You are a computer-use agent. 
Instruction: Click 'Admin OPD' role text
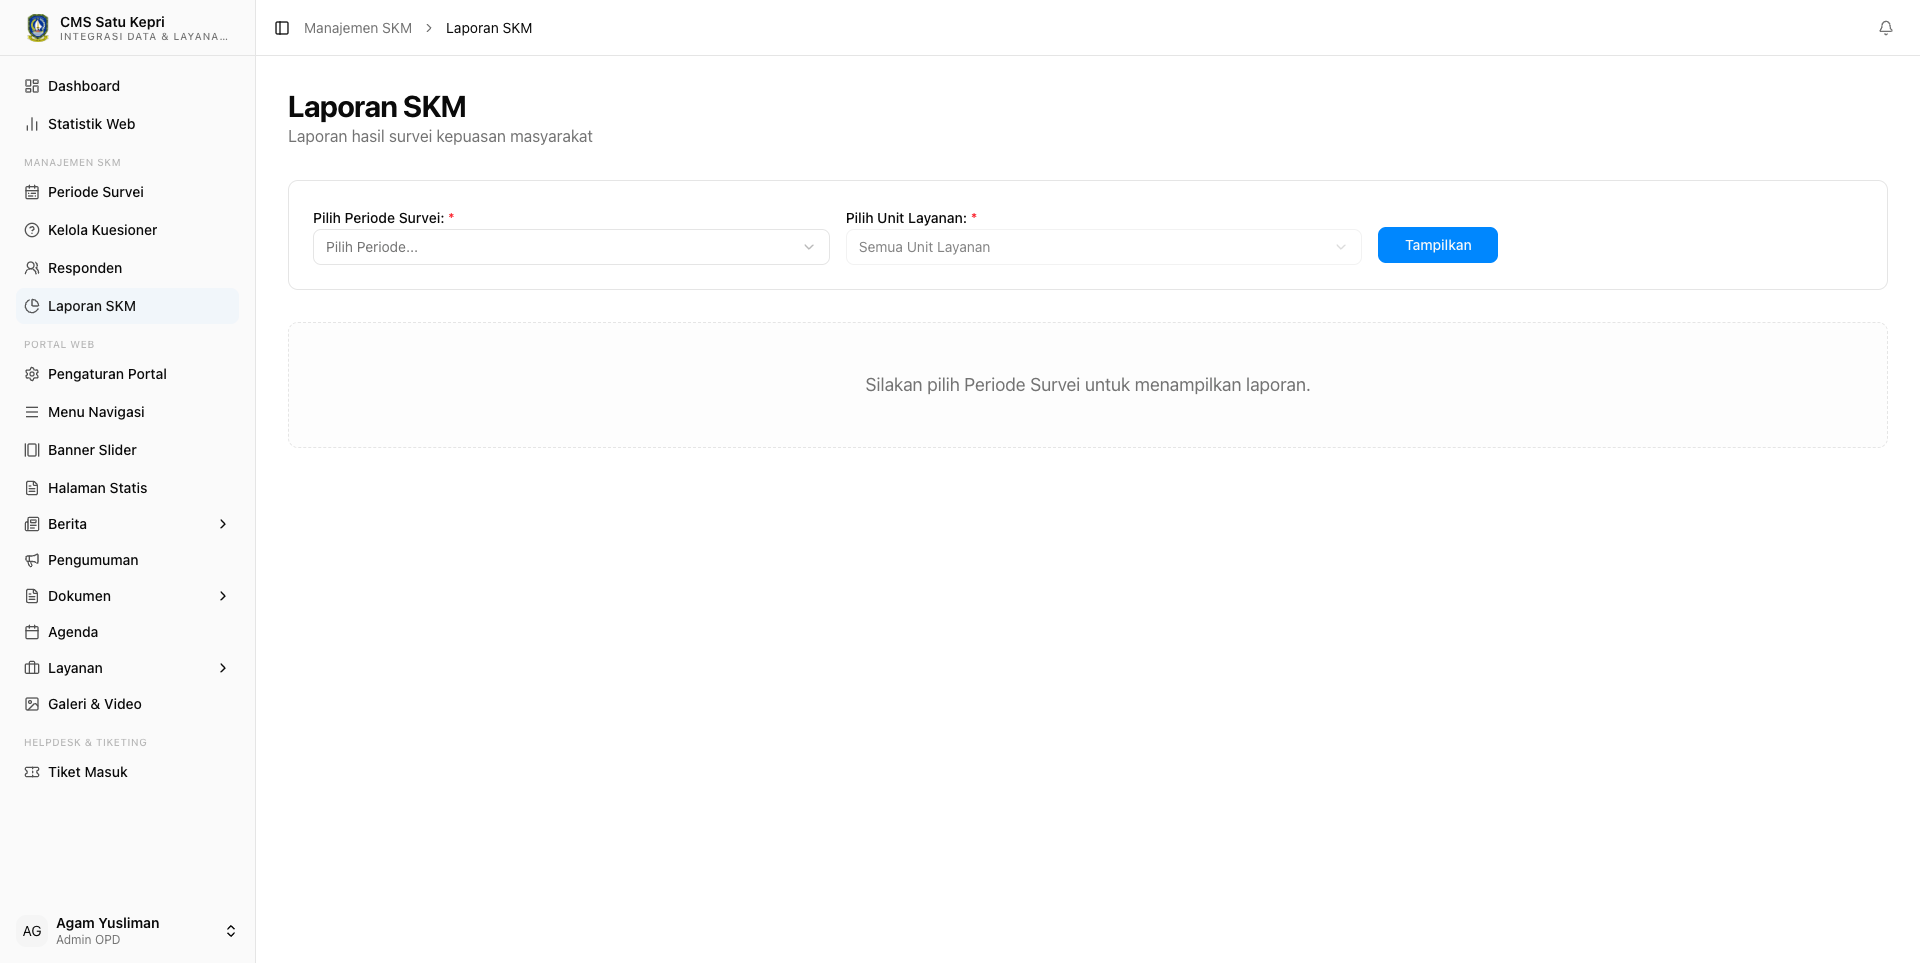pos(88,940)
